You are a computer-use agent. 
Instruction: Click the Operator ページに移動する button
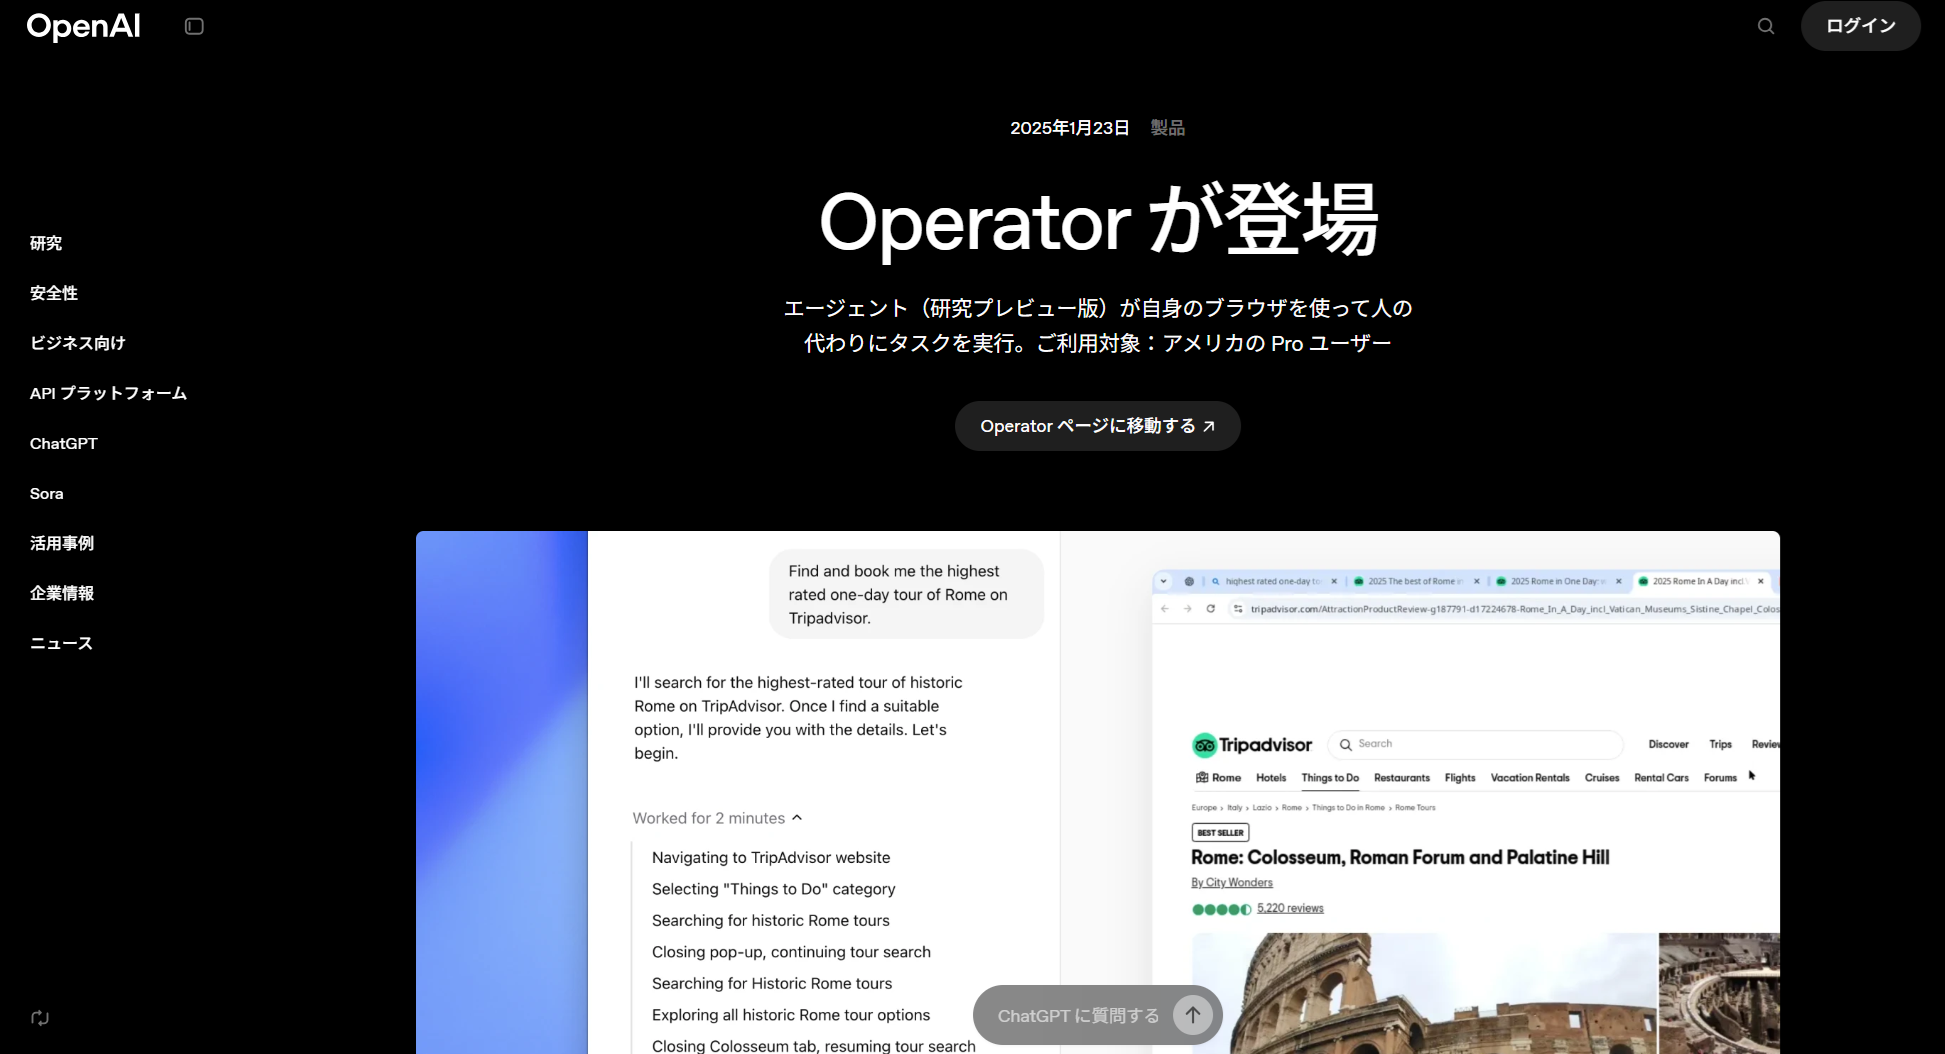(1097, 426)
